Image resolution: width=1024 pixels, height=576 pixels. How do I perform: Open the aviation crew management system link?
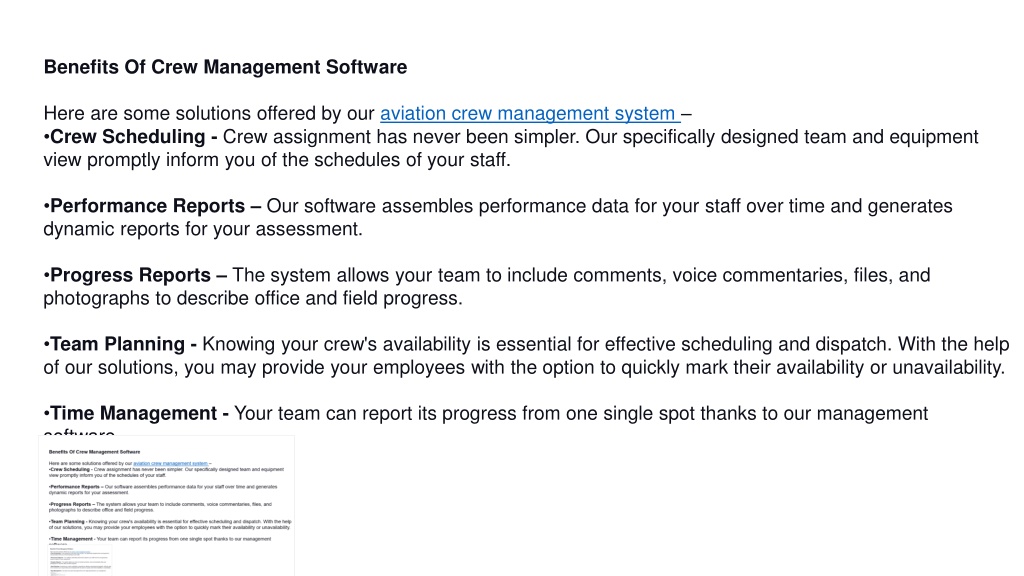pos(530,114)
